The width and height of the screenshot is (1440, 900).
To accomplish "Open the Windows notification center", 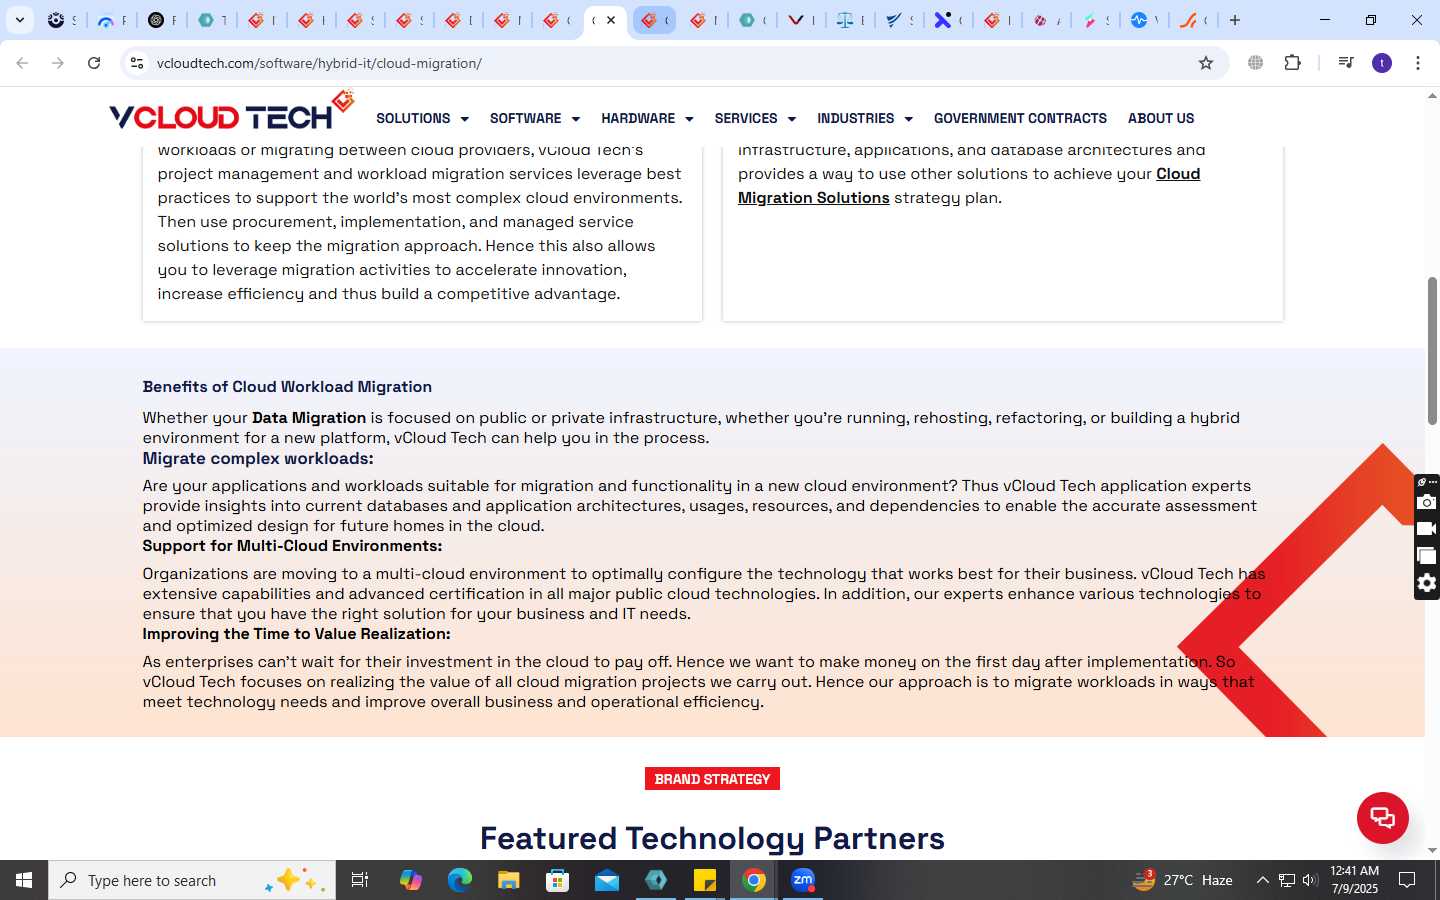I will [x=1407, y=880].
